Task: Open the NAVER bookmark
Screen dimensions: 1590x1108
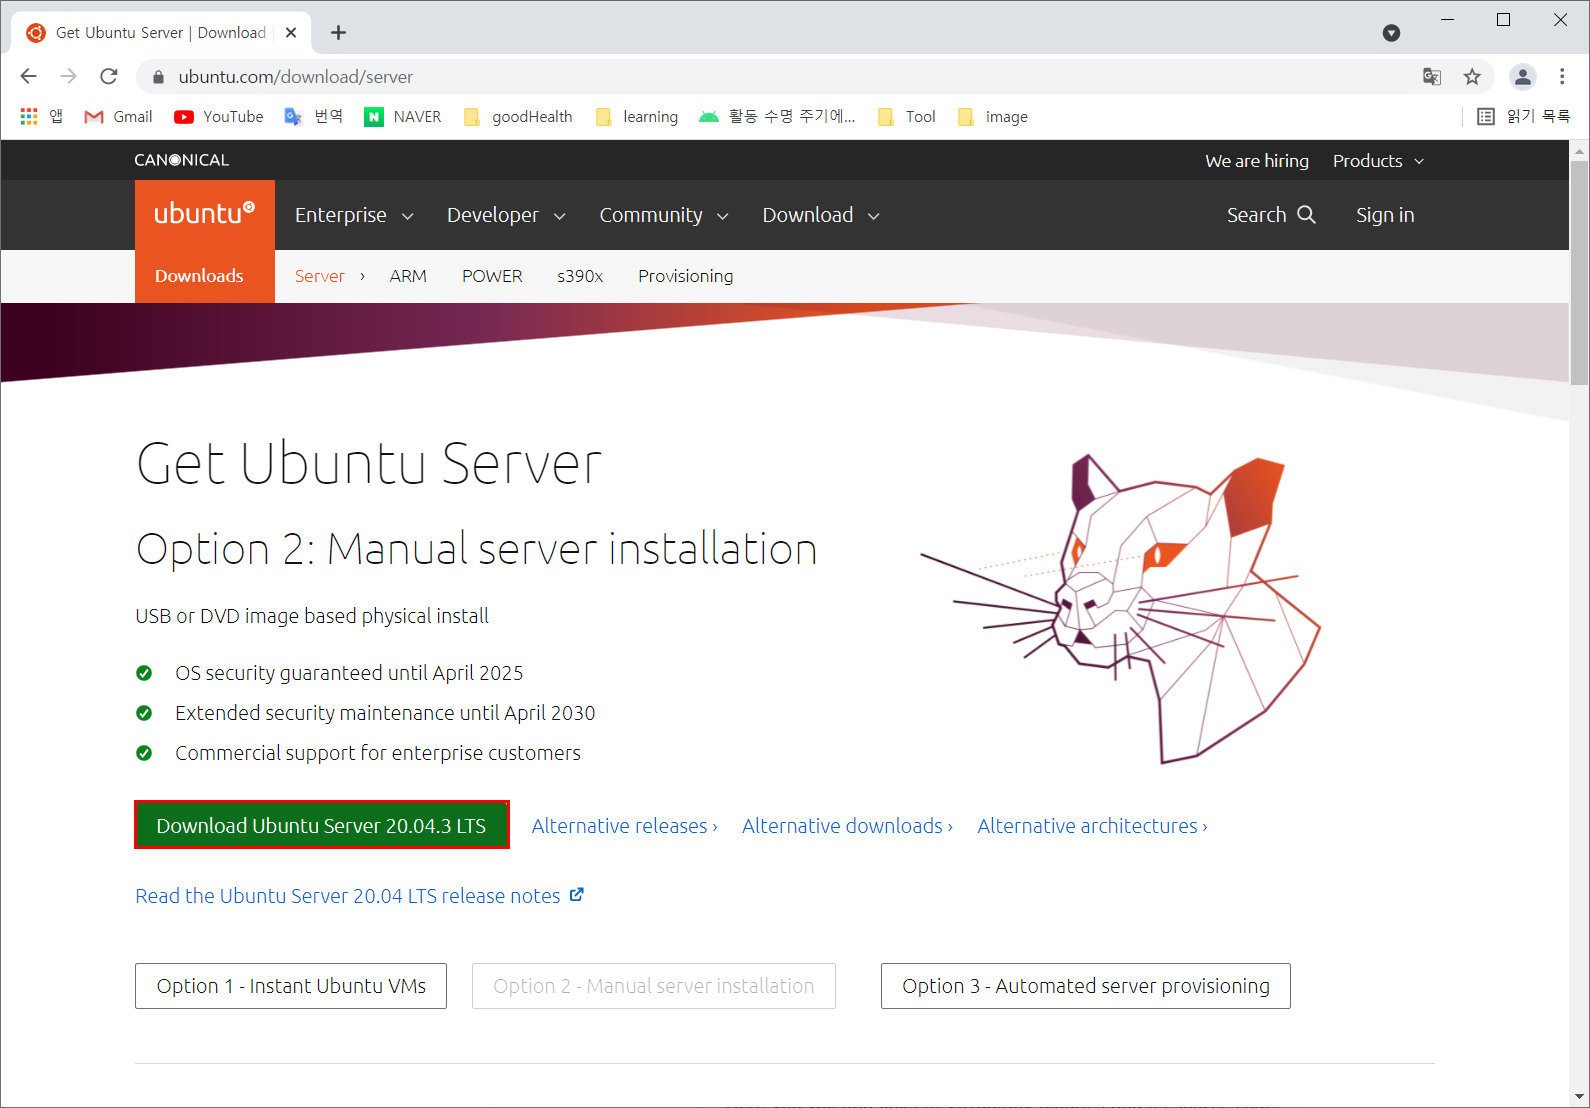Action: [403, 117]
